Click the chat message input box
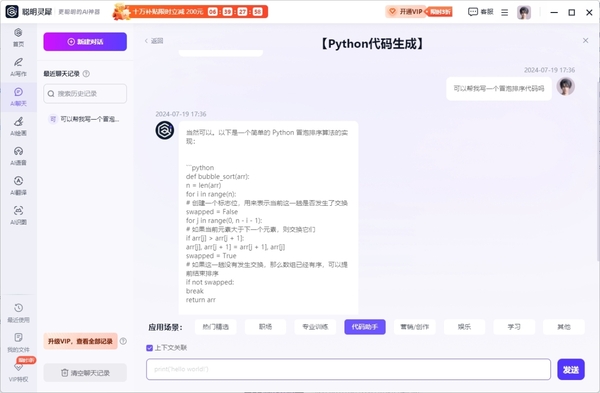600x393 pixels. point(348,369)
